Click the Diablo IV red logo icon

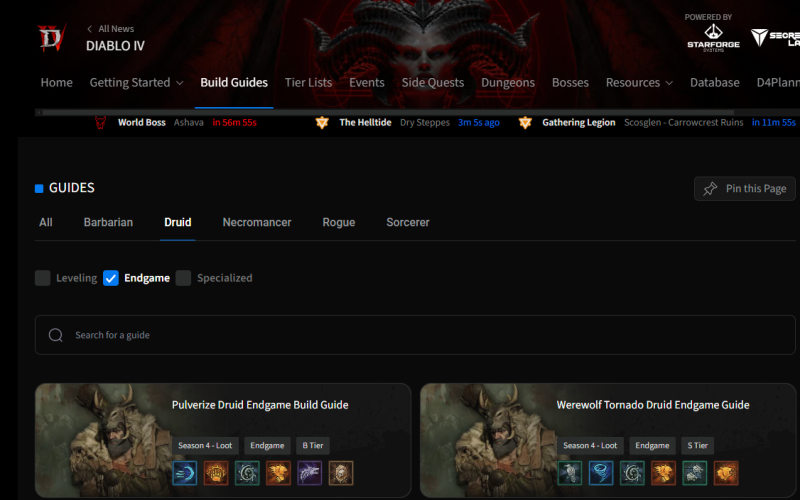pos(52,37)
